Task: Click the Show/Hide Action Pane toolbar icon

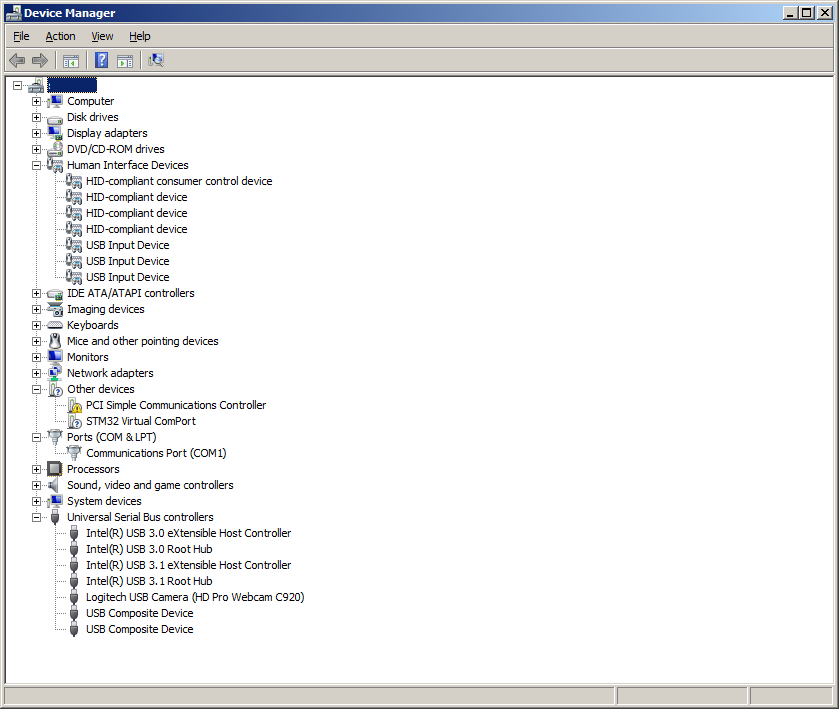Action: [124, 60]
